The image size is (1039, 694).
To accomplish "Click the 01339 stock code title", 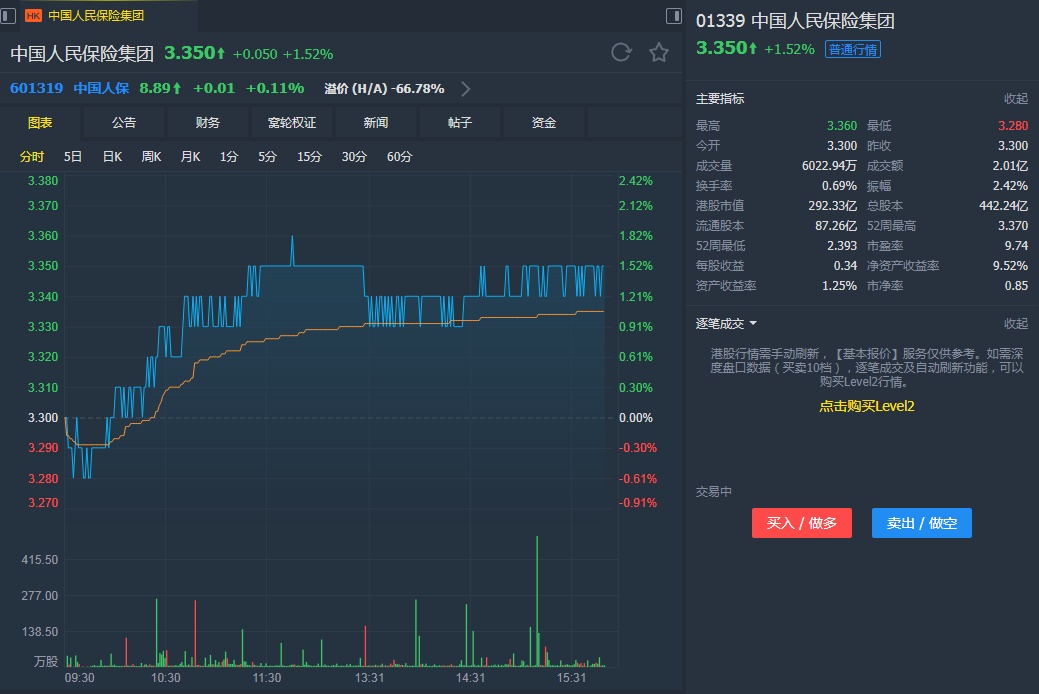I will [x=720, y=21].
